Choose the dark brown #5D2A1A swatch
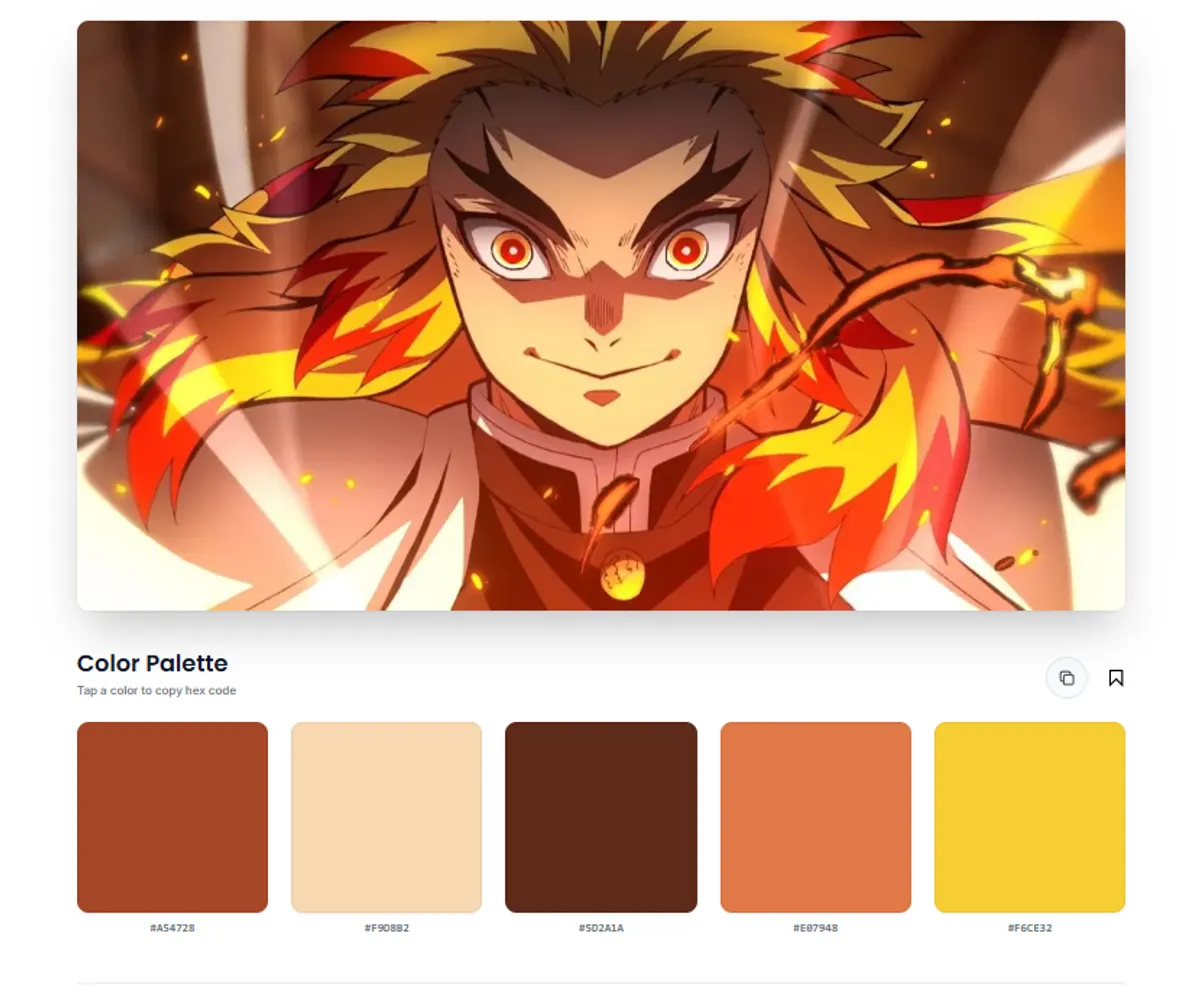 click(601, 817)
